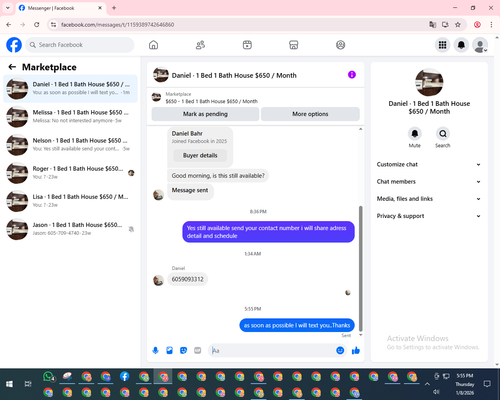Viewport: 500px width, 400px height.
Task: Open the Groups icon in top navigation
Action: click(340, 45)
